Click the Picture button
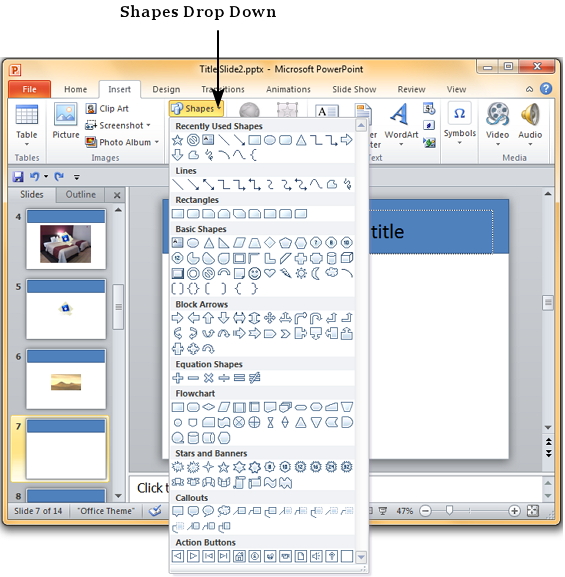The width and height of the screenshot is (565, 577). pos(66,121)
